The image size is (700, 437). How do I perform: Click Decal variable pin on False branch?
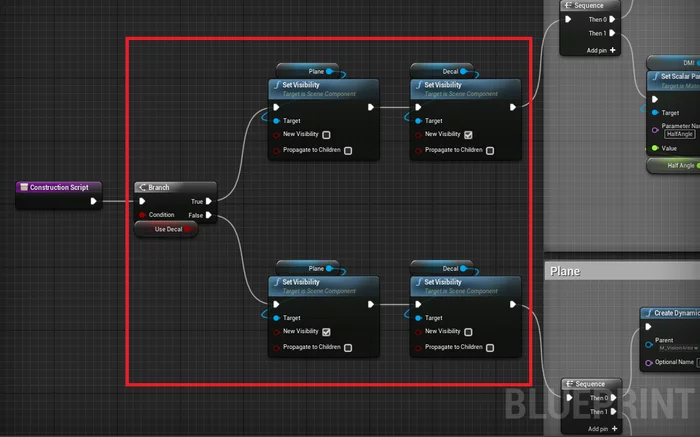pyautogui.click(x=463, y=268)
